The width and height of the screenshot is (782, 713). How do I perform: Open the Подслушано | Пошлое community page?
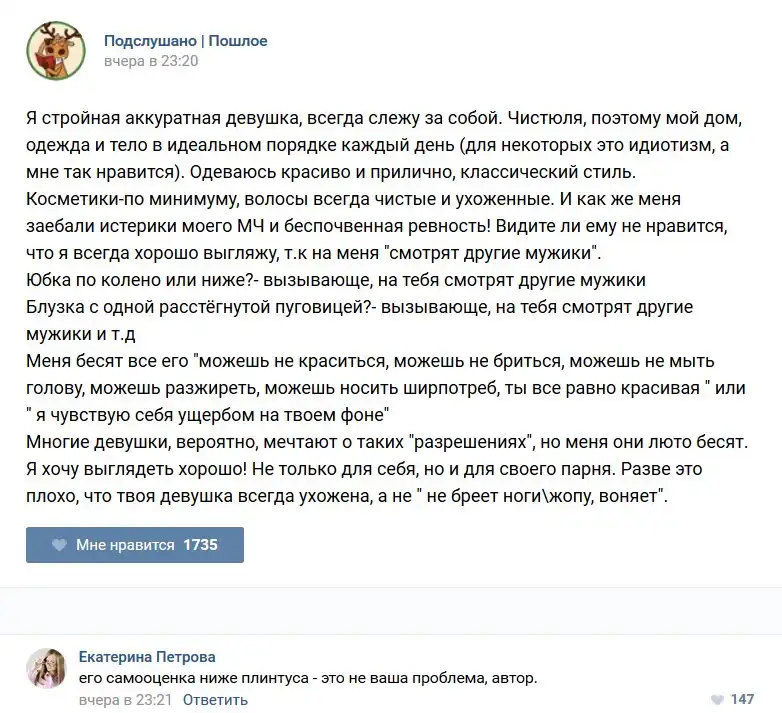coord(186,41)
